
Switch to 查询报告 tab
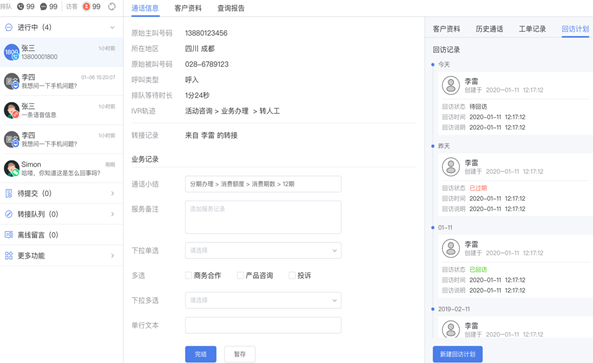[x=231, y=8]
